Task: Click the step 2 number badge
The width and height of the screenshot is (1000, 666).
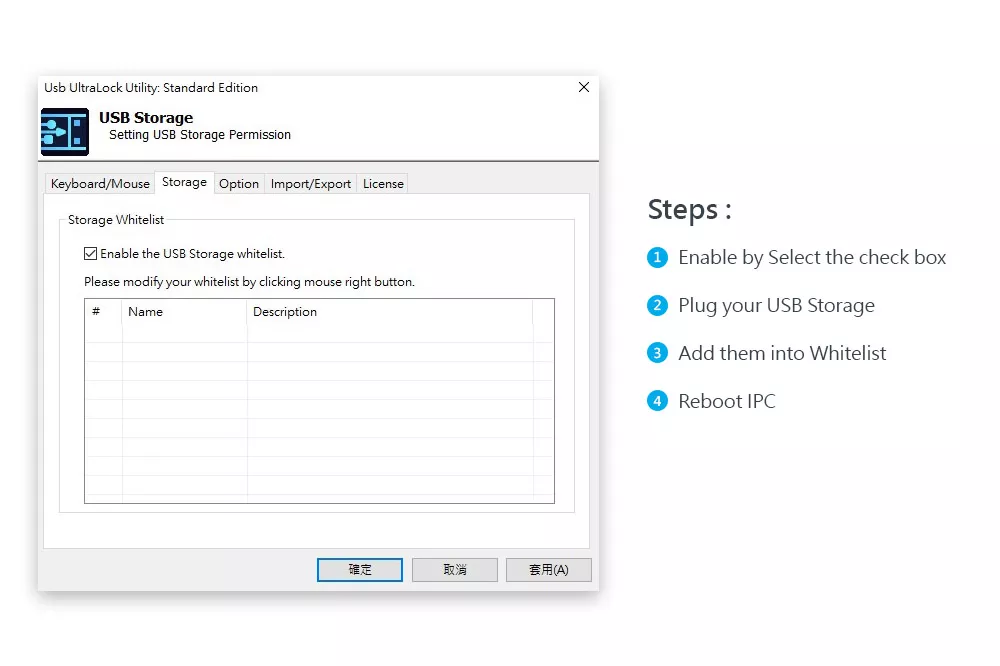Action: tap(657, 305)
